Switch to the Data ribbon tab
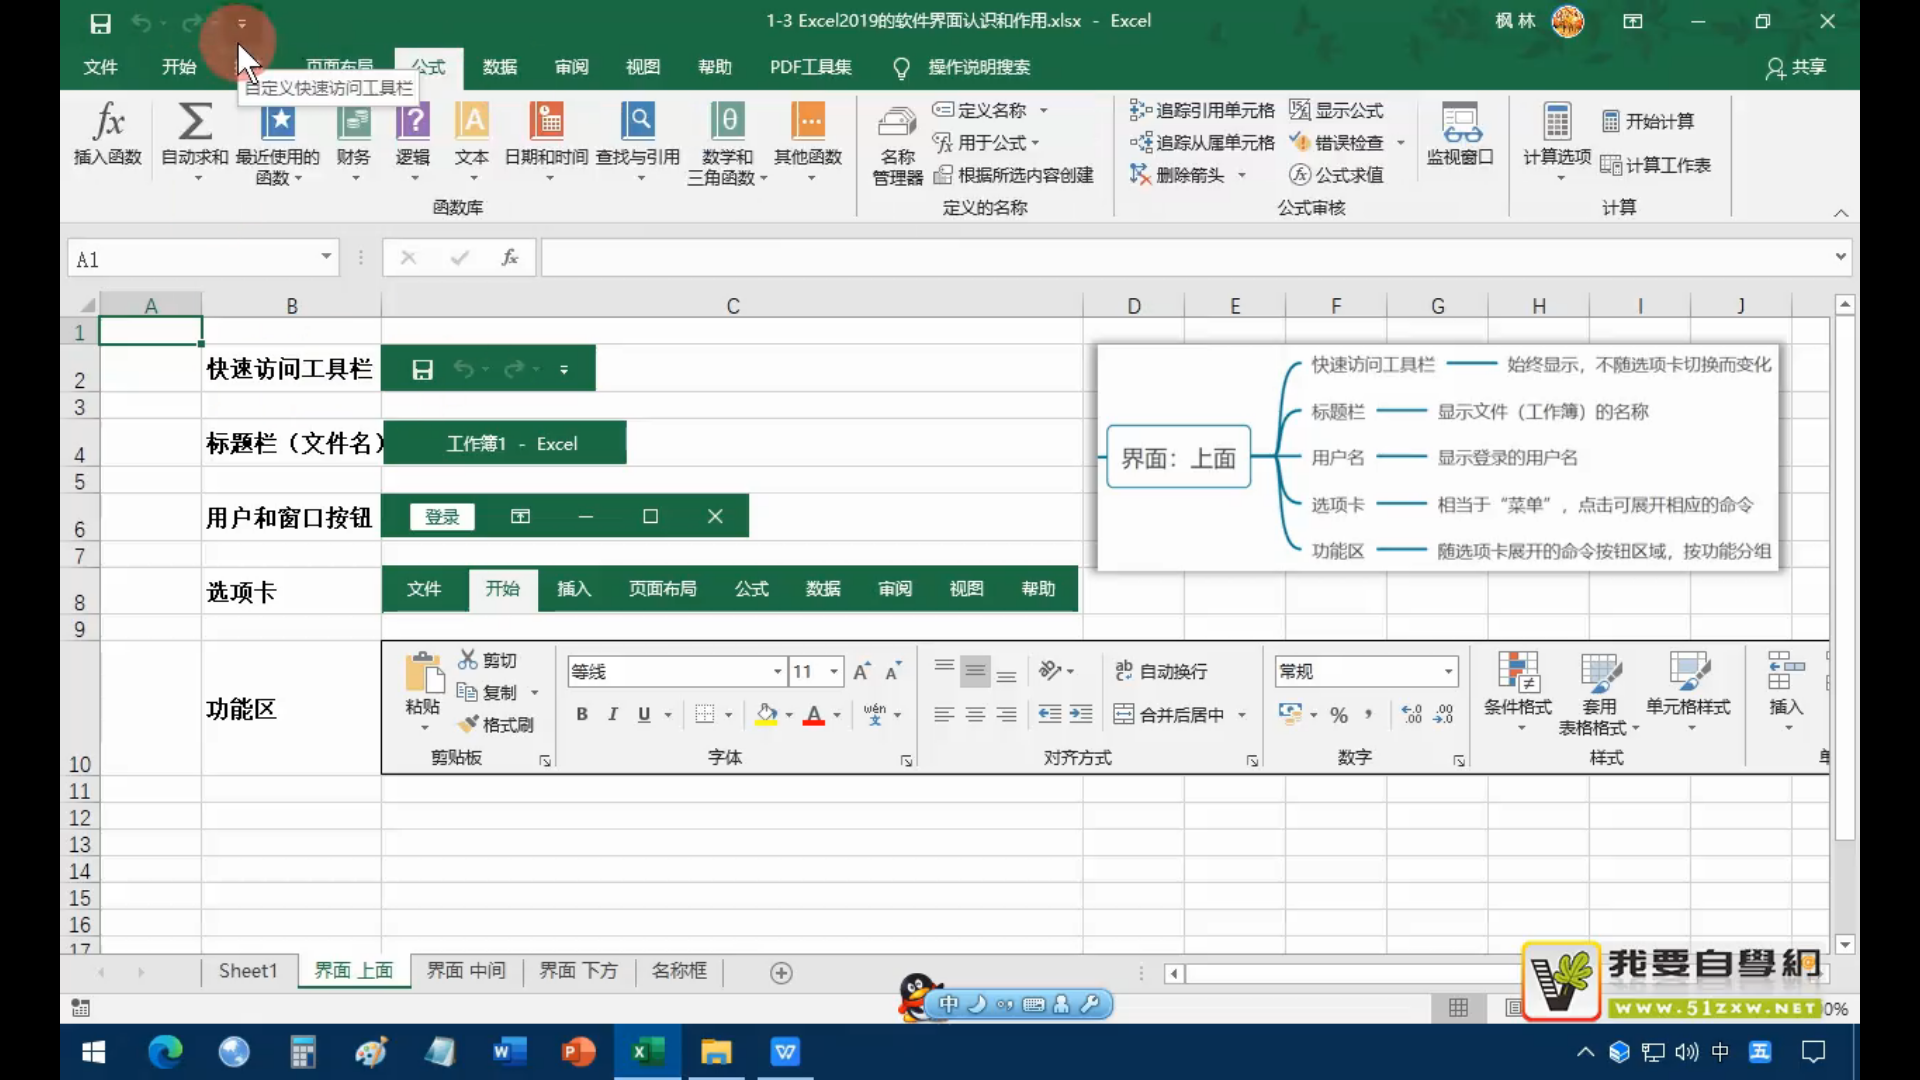Viewport: 1920px width, 1080px height. click(499, 67)
